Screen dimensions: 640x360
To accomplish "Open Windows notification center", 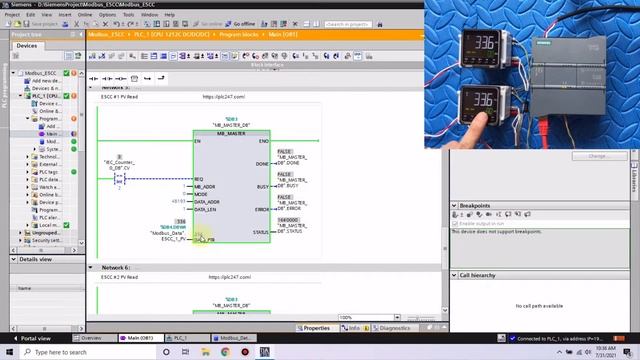I will click(628, 352).
